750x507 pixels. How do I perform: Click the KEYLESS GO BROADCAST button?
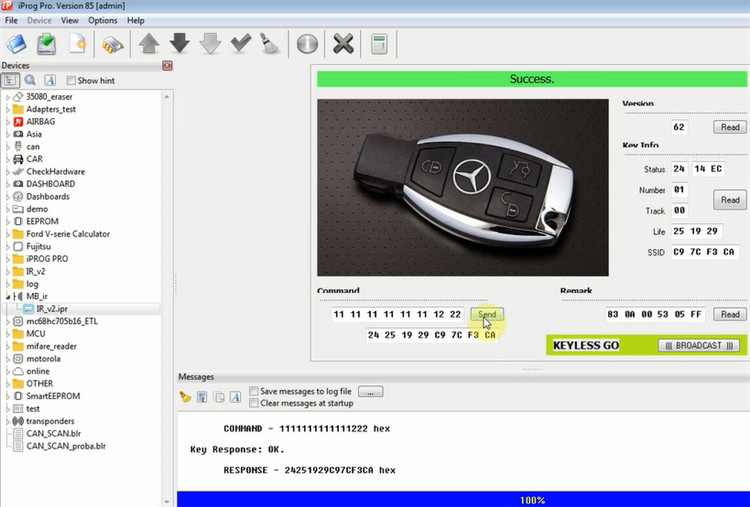(698, 345)
